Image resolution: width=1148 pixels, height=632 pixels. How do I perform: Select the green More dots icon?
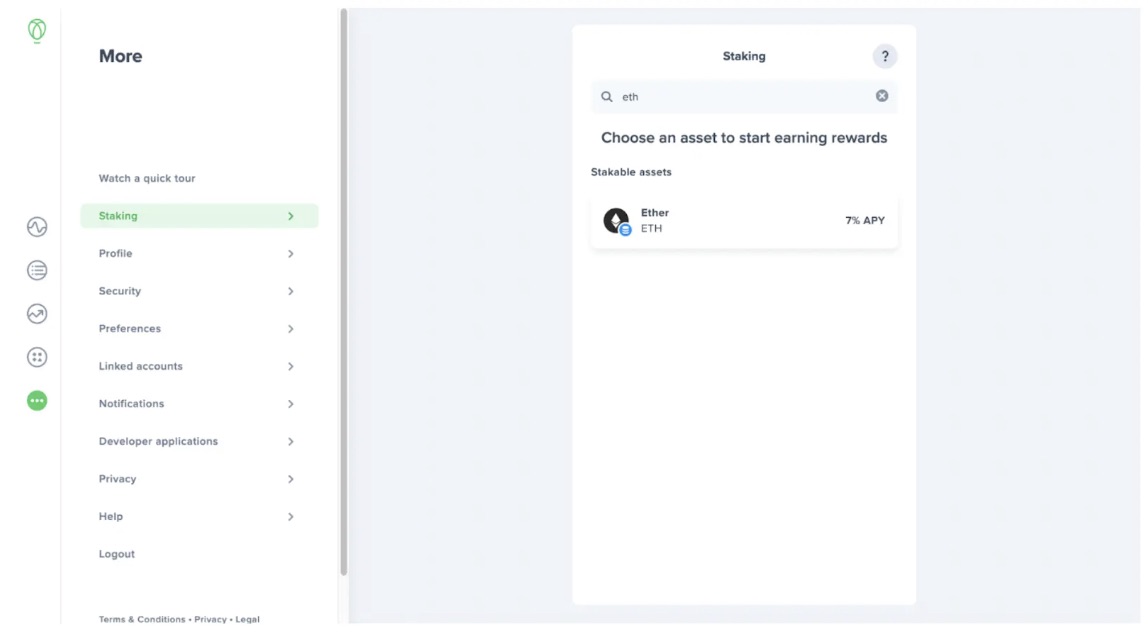tap(36, 399)
